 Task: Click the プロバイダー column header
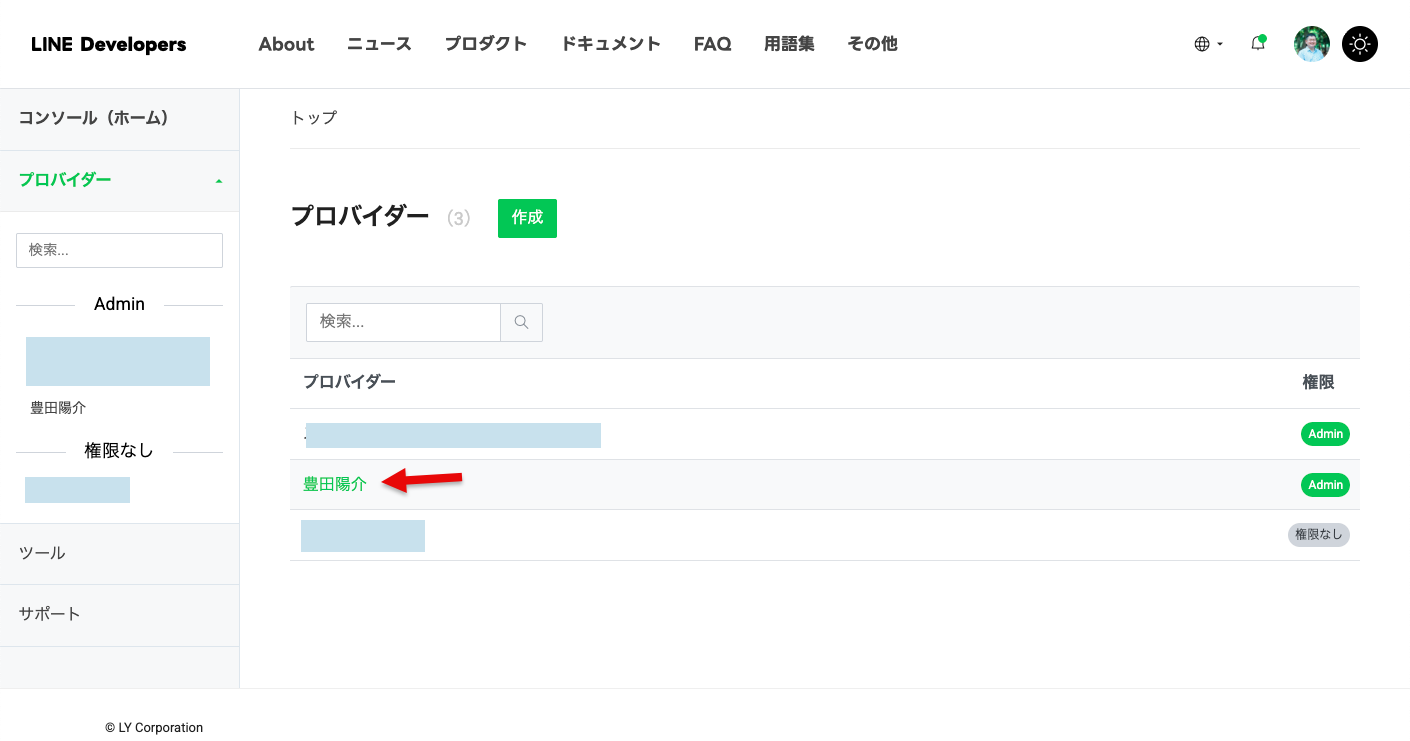click(349, 382)
